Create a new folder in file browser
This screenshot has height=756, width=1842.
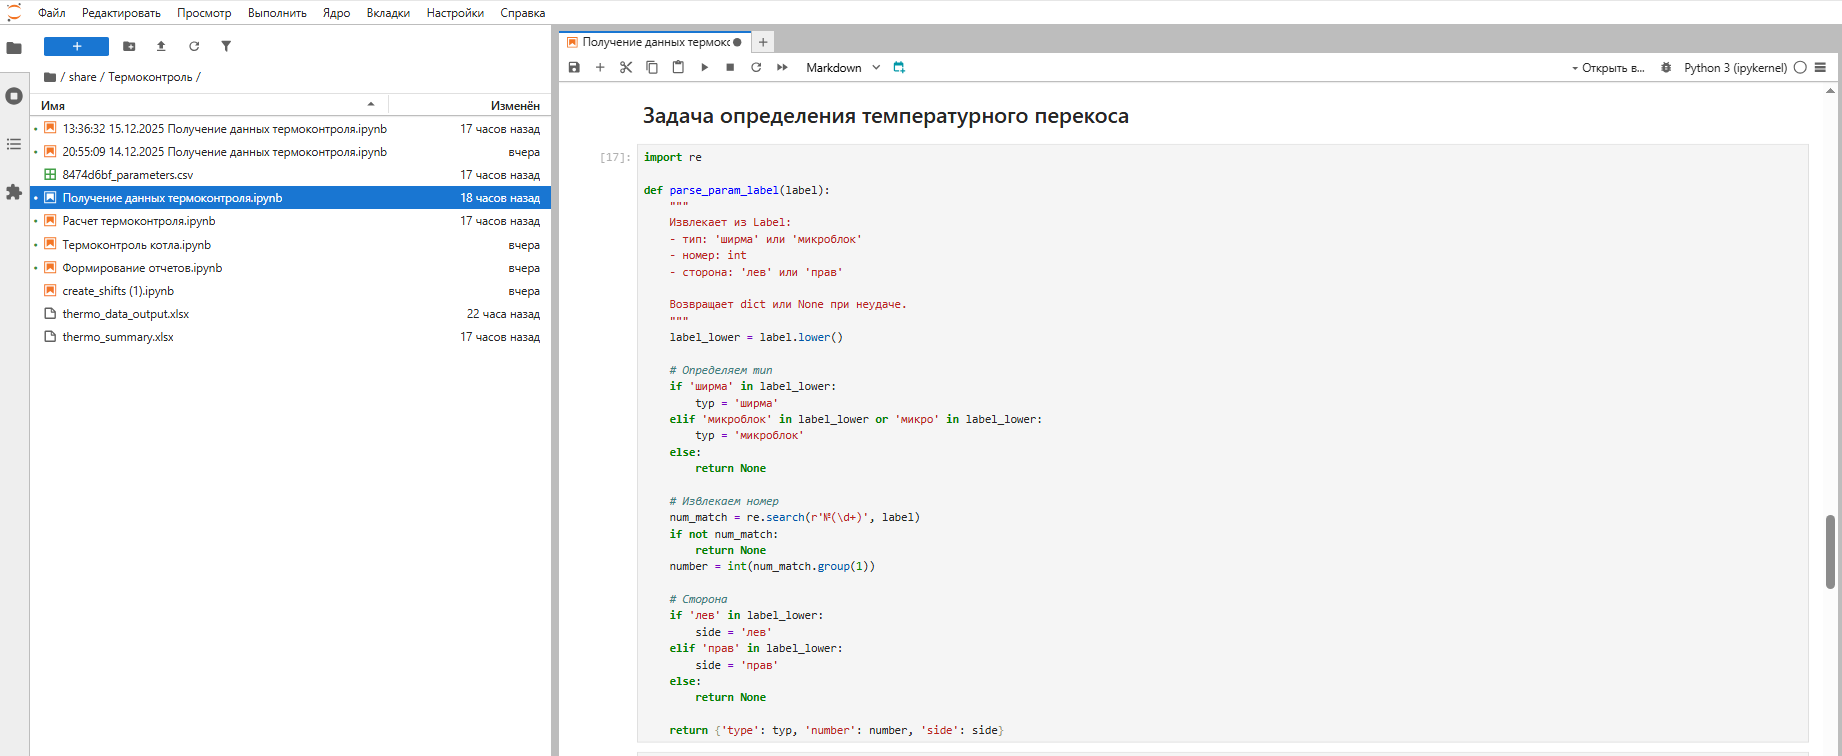(129, 47)
